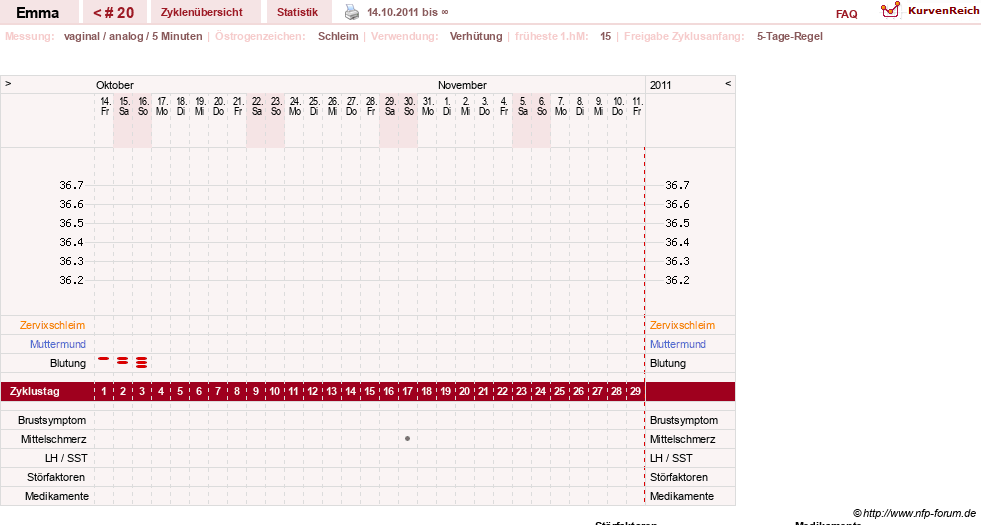Click the date range '14.10.2011 bis ∞'

407,13
